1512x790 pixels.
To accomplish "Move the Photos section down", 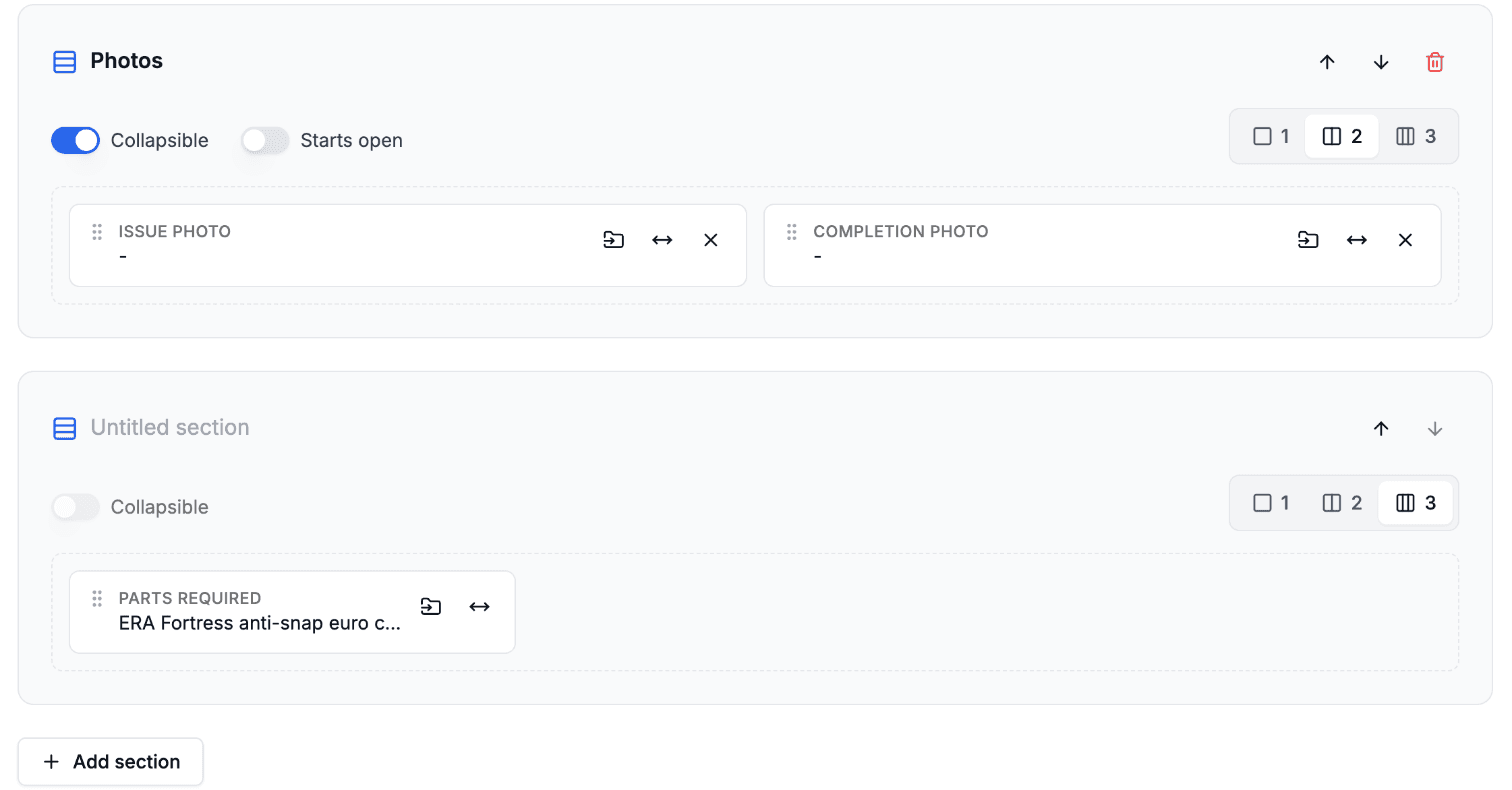I will 1381,62.
